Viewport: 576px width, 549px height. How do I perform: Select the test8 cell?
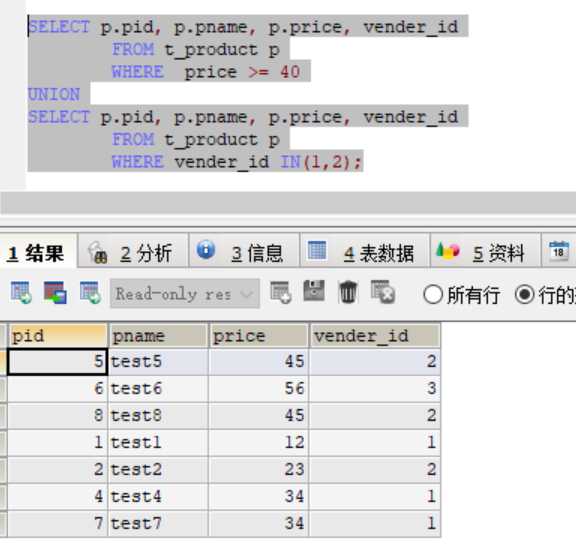coord(158,416)
